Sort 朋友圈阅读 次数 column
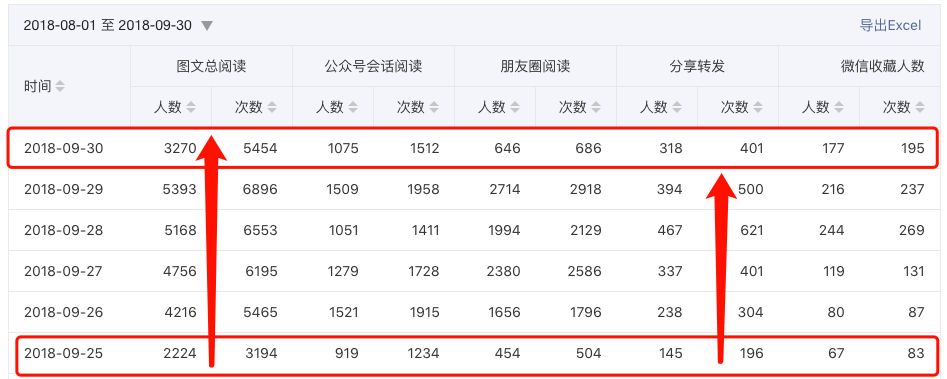 click(x=595, y=107)
